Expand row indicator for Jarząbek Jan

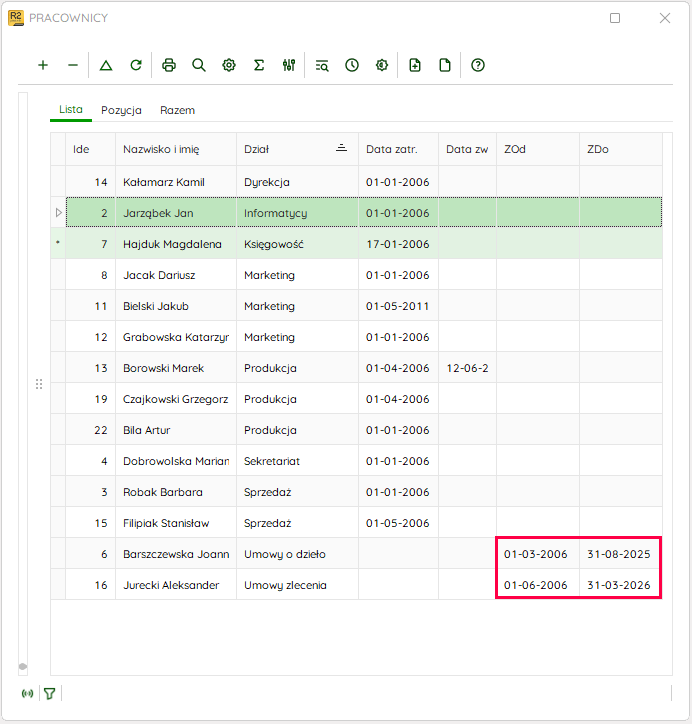[59, 213]
